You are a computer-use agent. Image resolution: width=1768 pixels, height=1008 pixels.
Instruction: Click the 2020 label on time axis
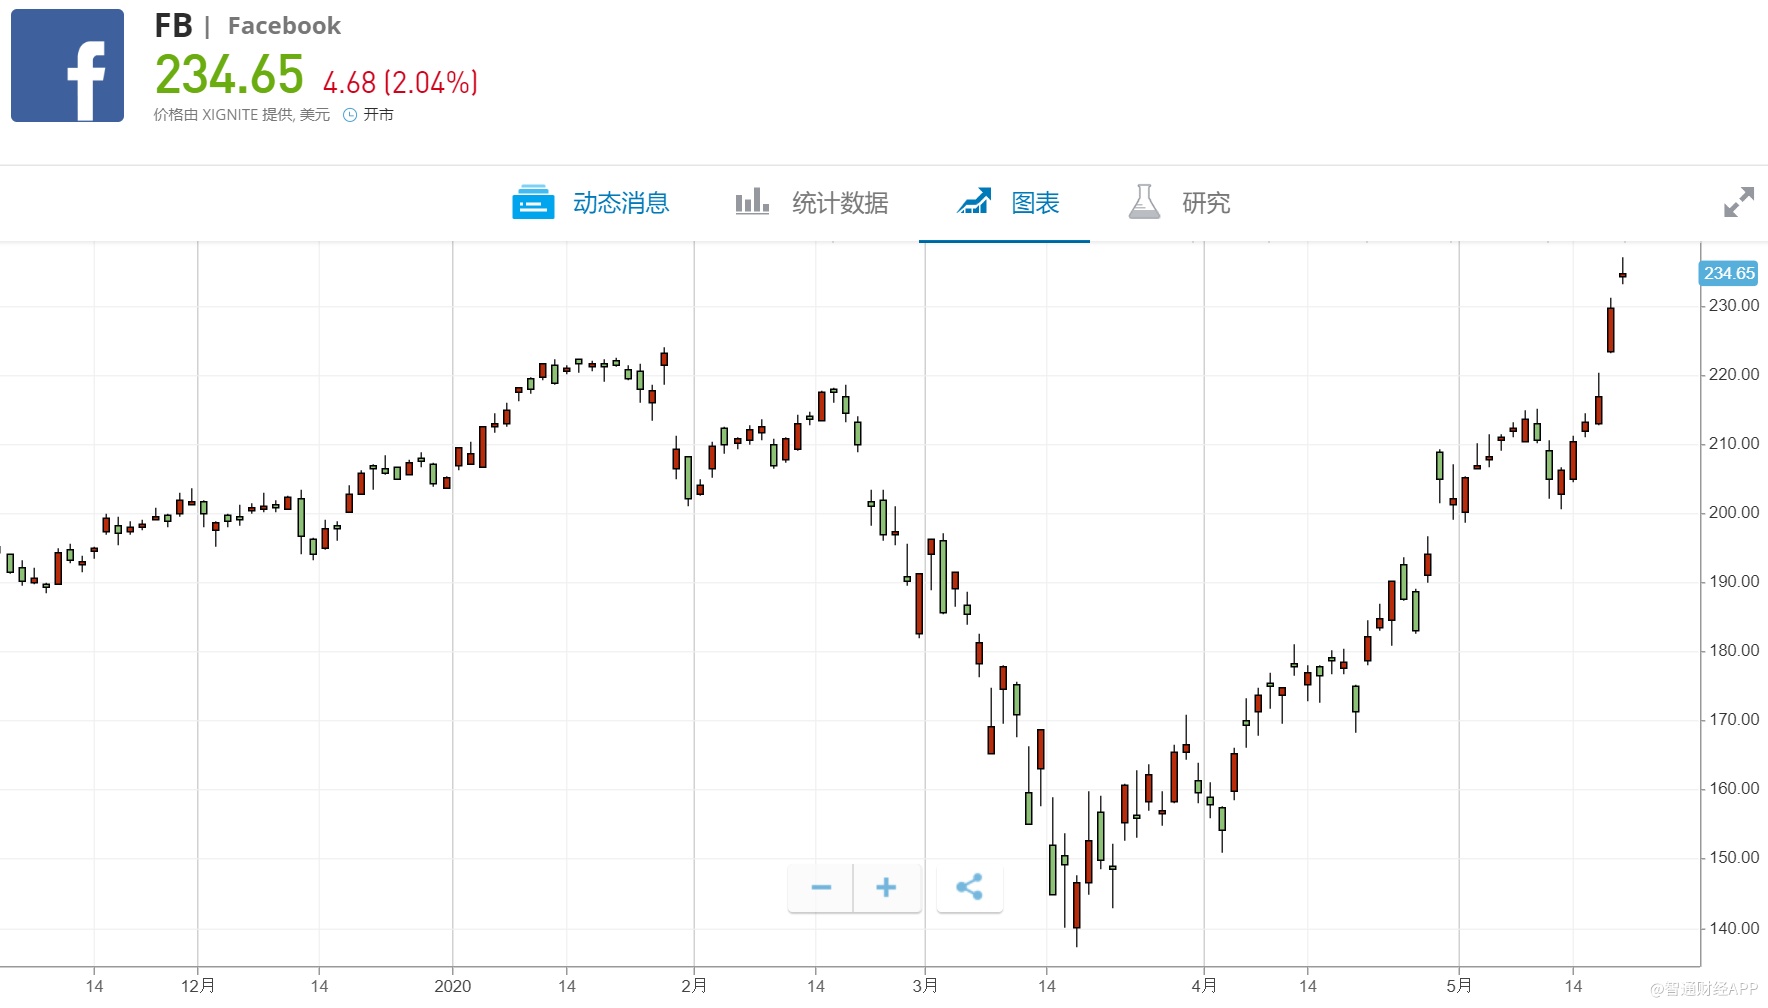point(452,986)
